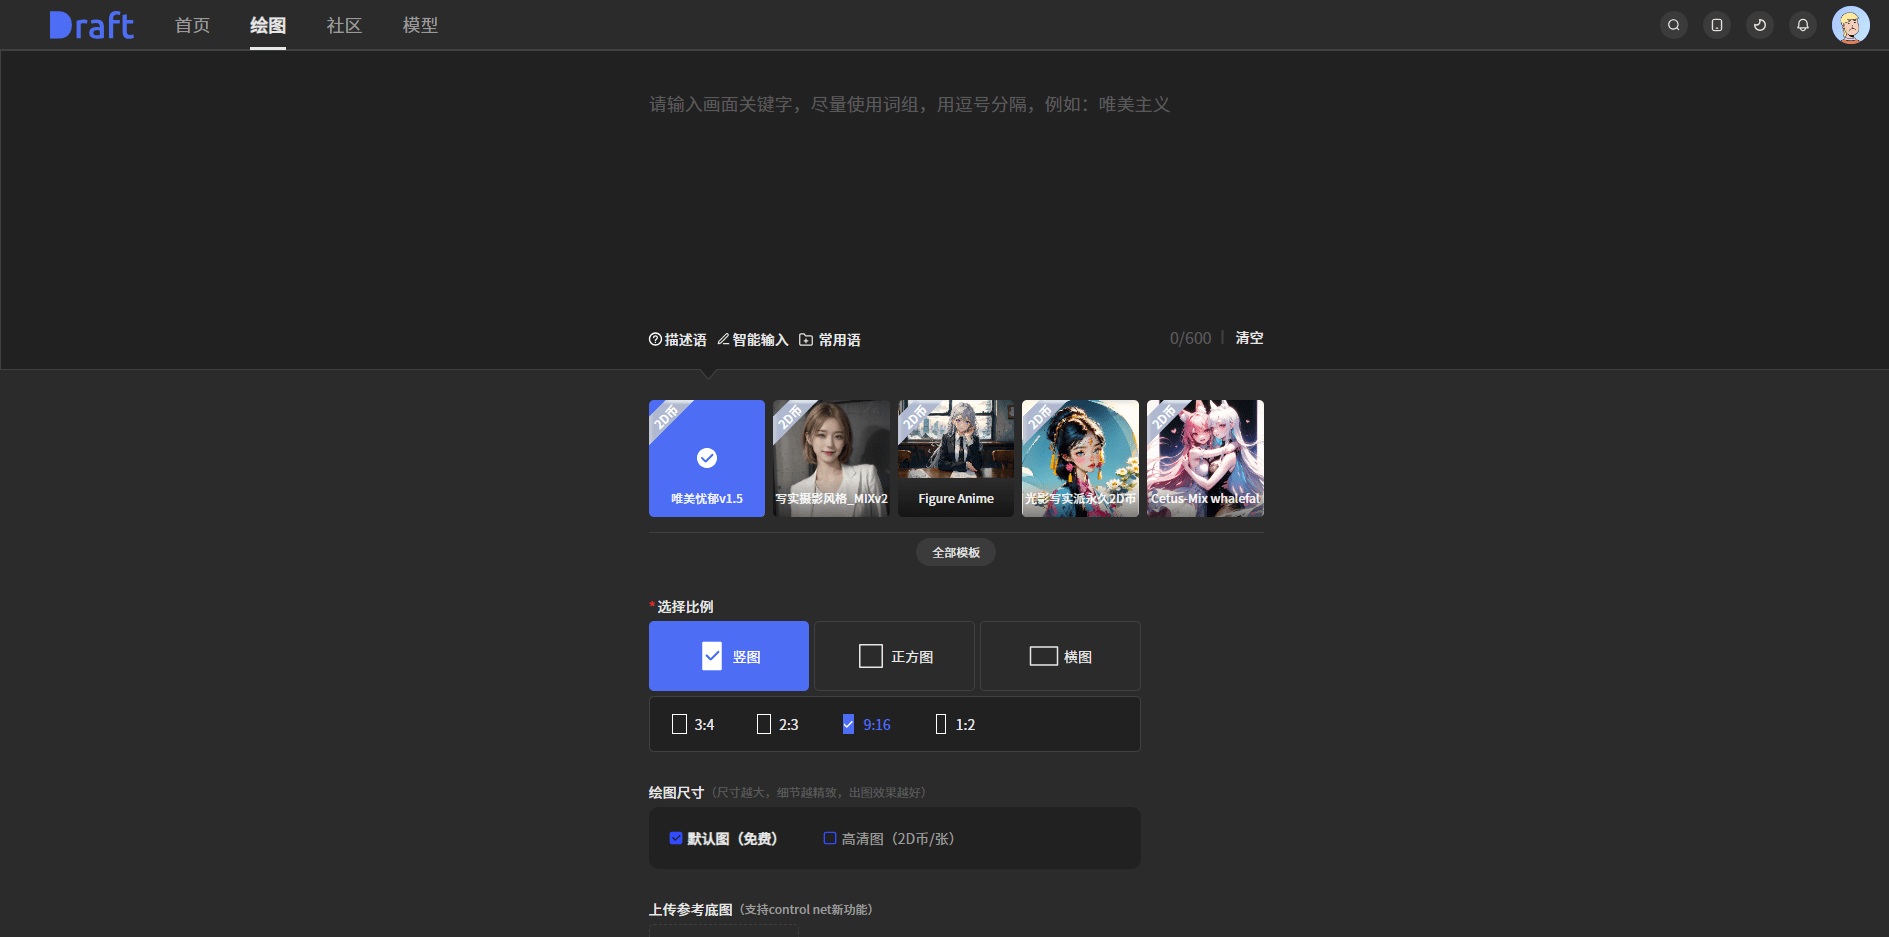Open 智能输入 smart input
This screenshot has height=937, width=1889.
pos(752,340)
